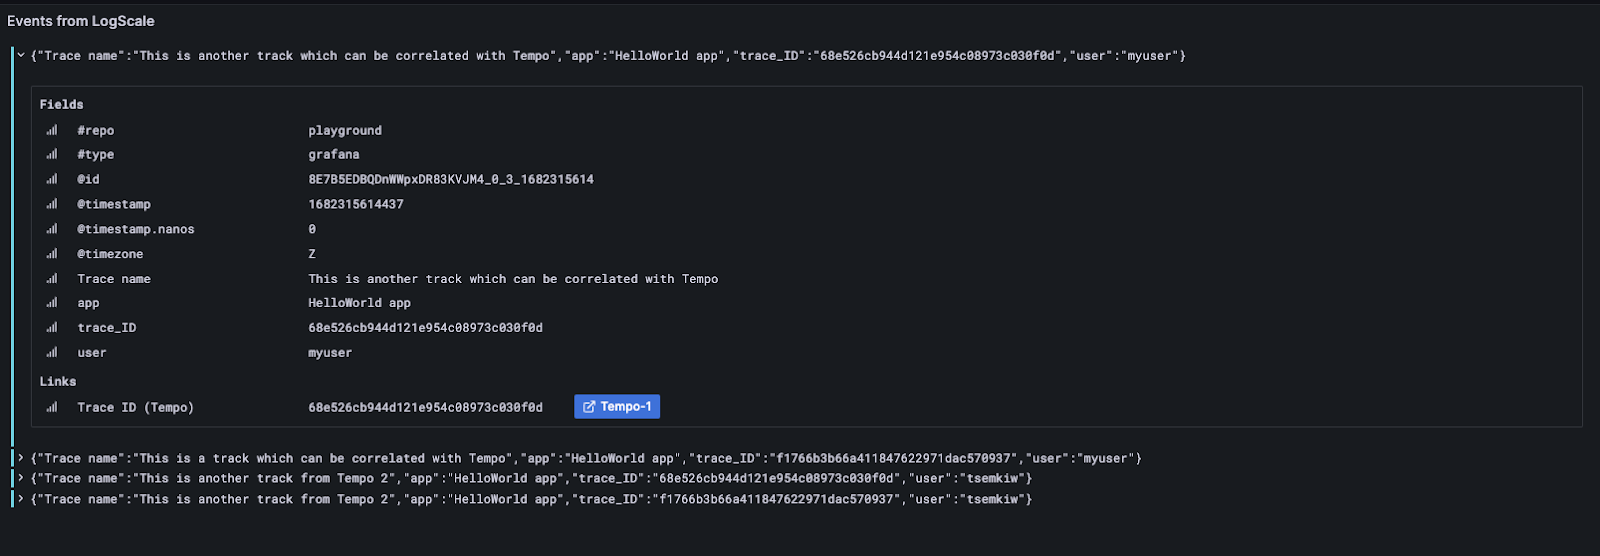The height and width of the screenshot is (556, 1600).
Task: Click stats icon for @timestamp.nanos field
Action: tap(52, 229)
